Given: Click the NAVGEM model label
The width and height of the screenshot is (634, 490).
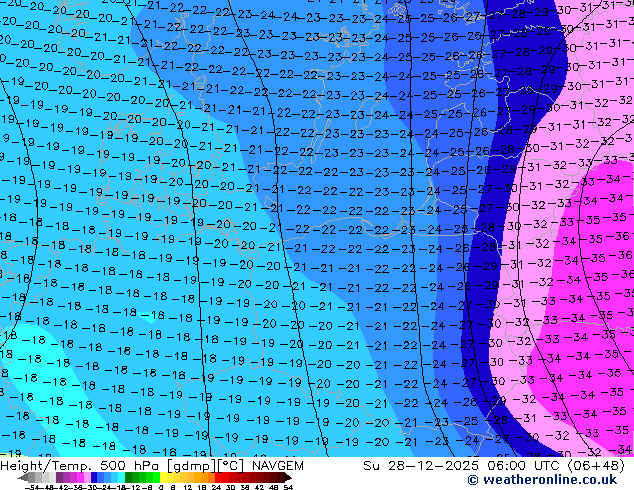Looking at the screenshot, I should (x=277, y=466).
